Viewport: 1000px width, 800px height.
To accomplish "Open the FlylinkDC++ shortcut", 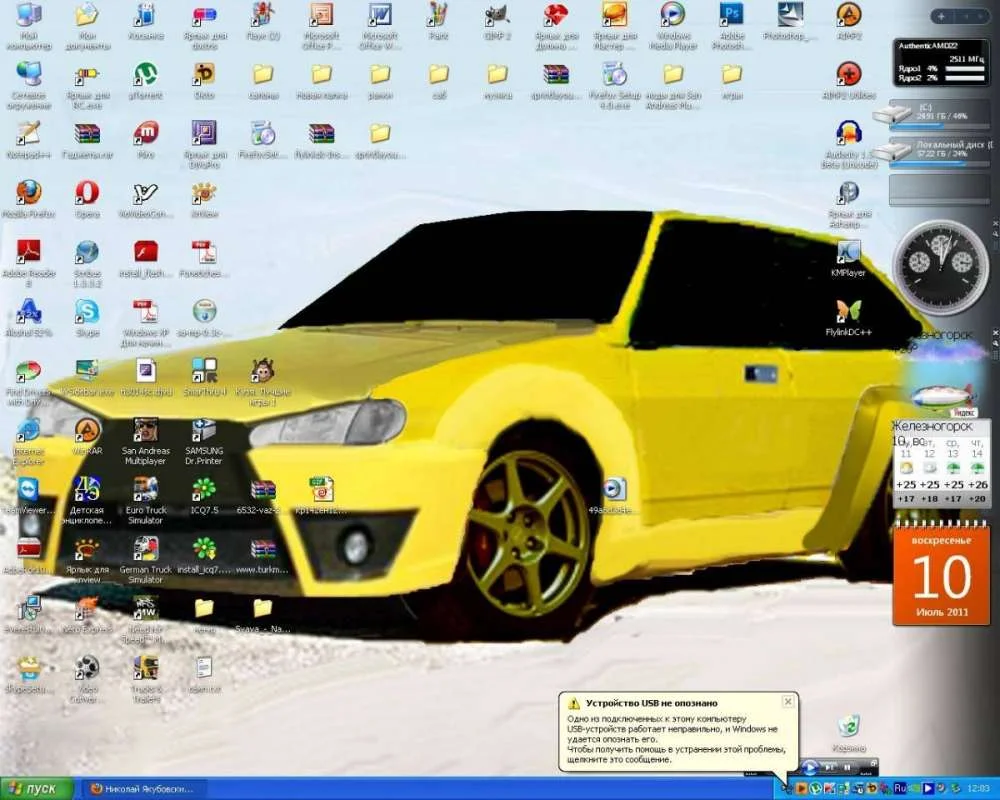I will tap(848, 312).
